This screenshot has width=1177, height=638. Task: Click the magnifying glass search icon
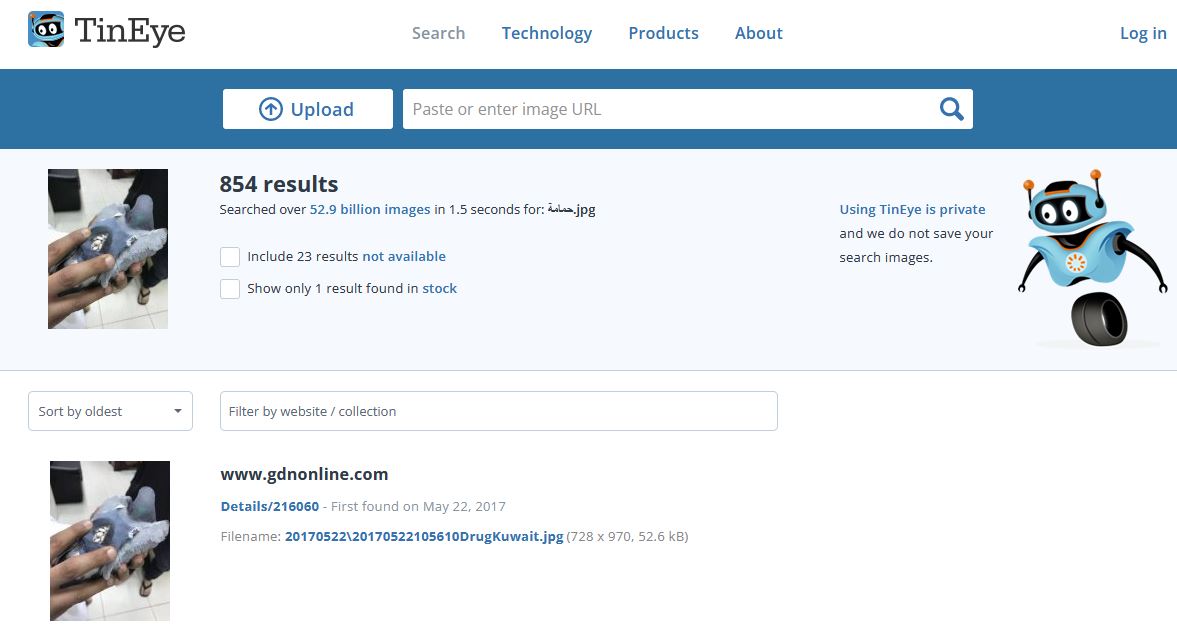[951, 109]
